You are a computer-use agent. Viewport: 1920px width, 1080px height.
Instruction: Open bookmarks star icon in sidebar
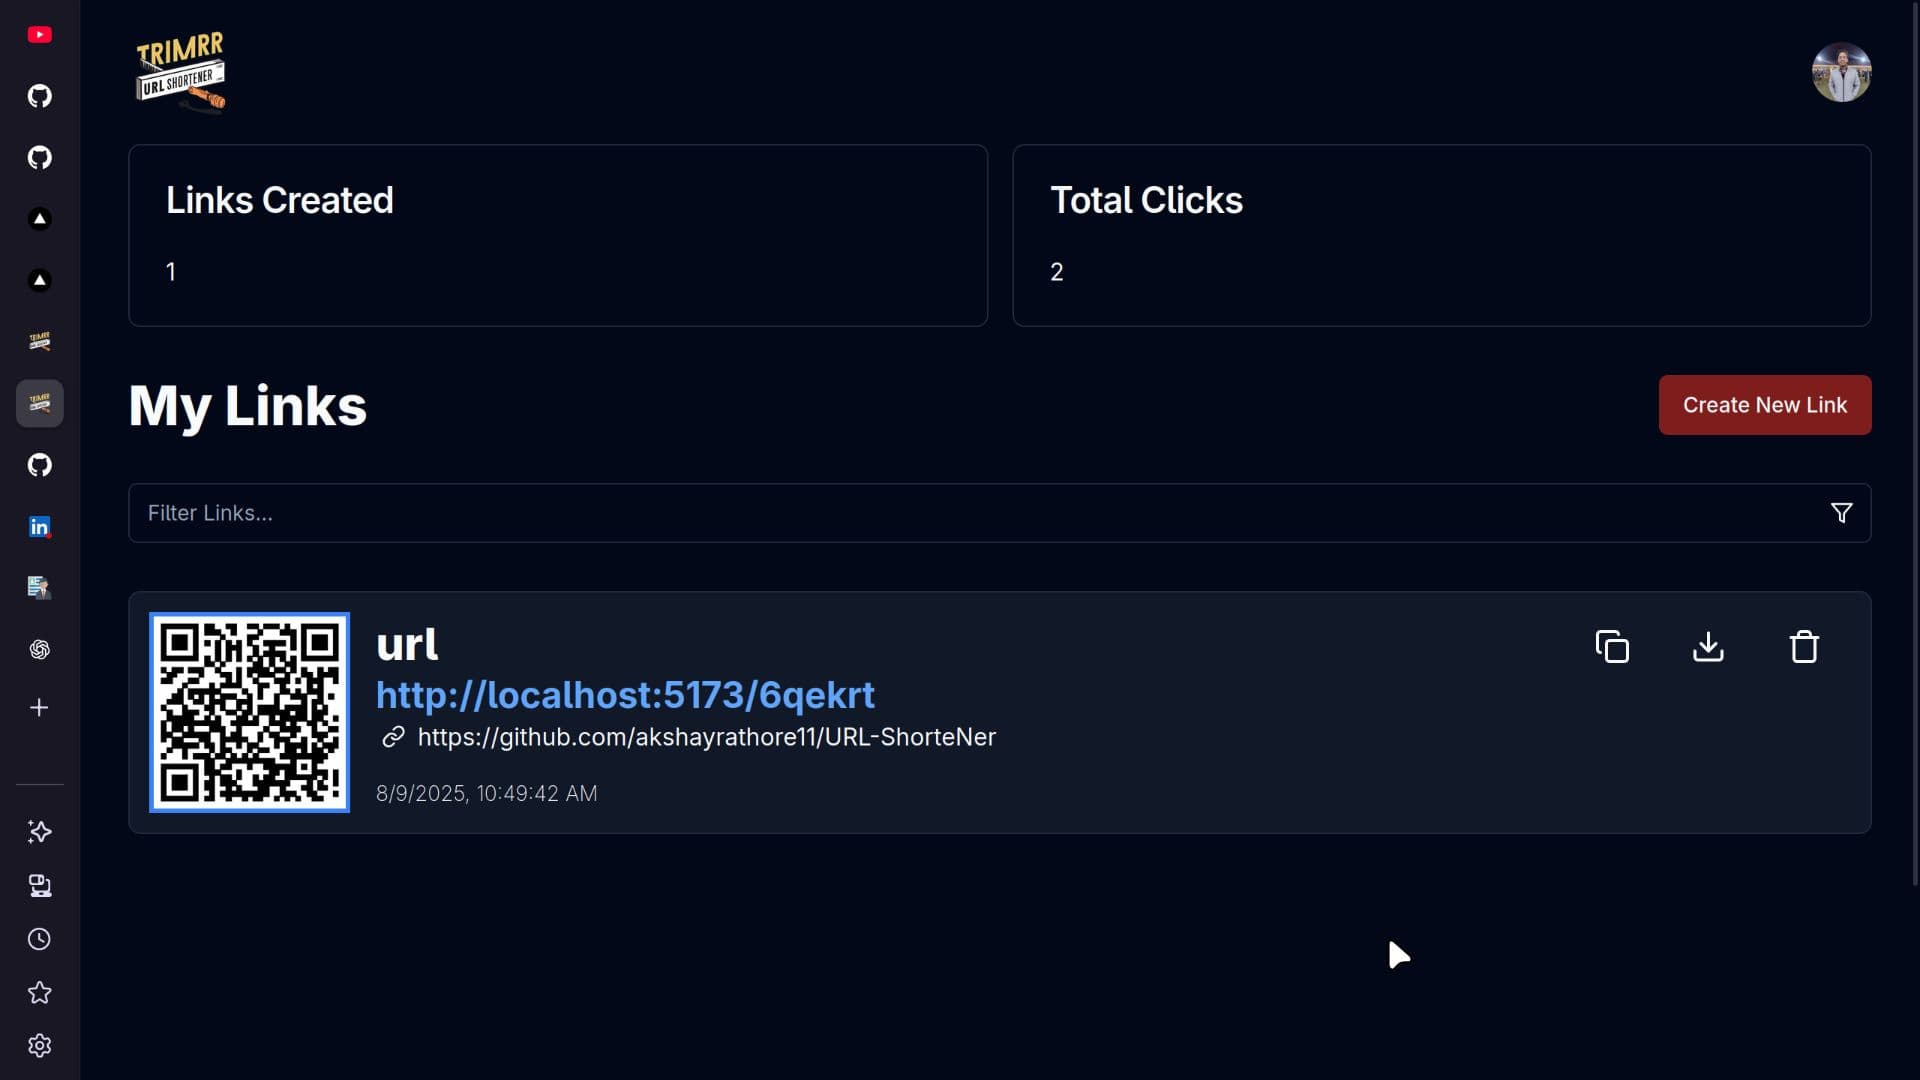tap(40, 993)
